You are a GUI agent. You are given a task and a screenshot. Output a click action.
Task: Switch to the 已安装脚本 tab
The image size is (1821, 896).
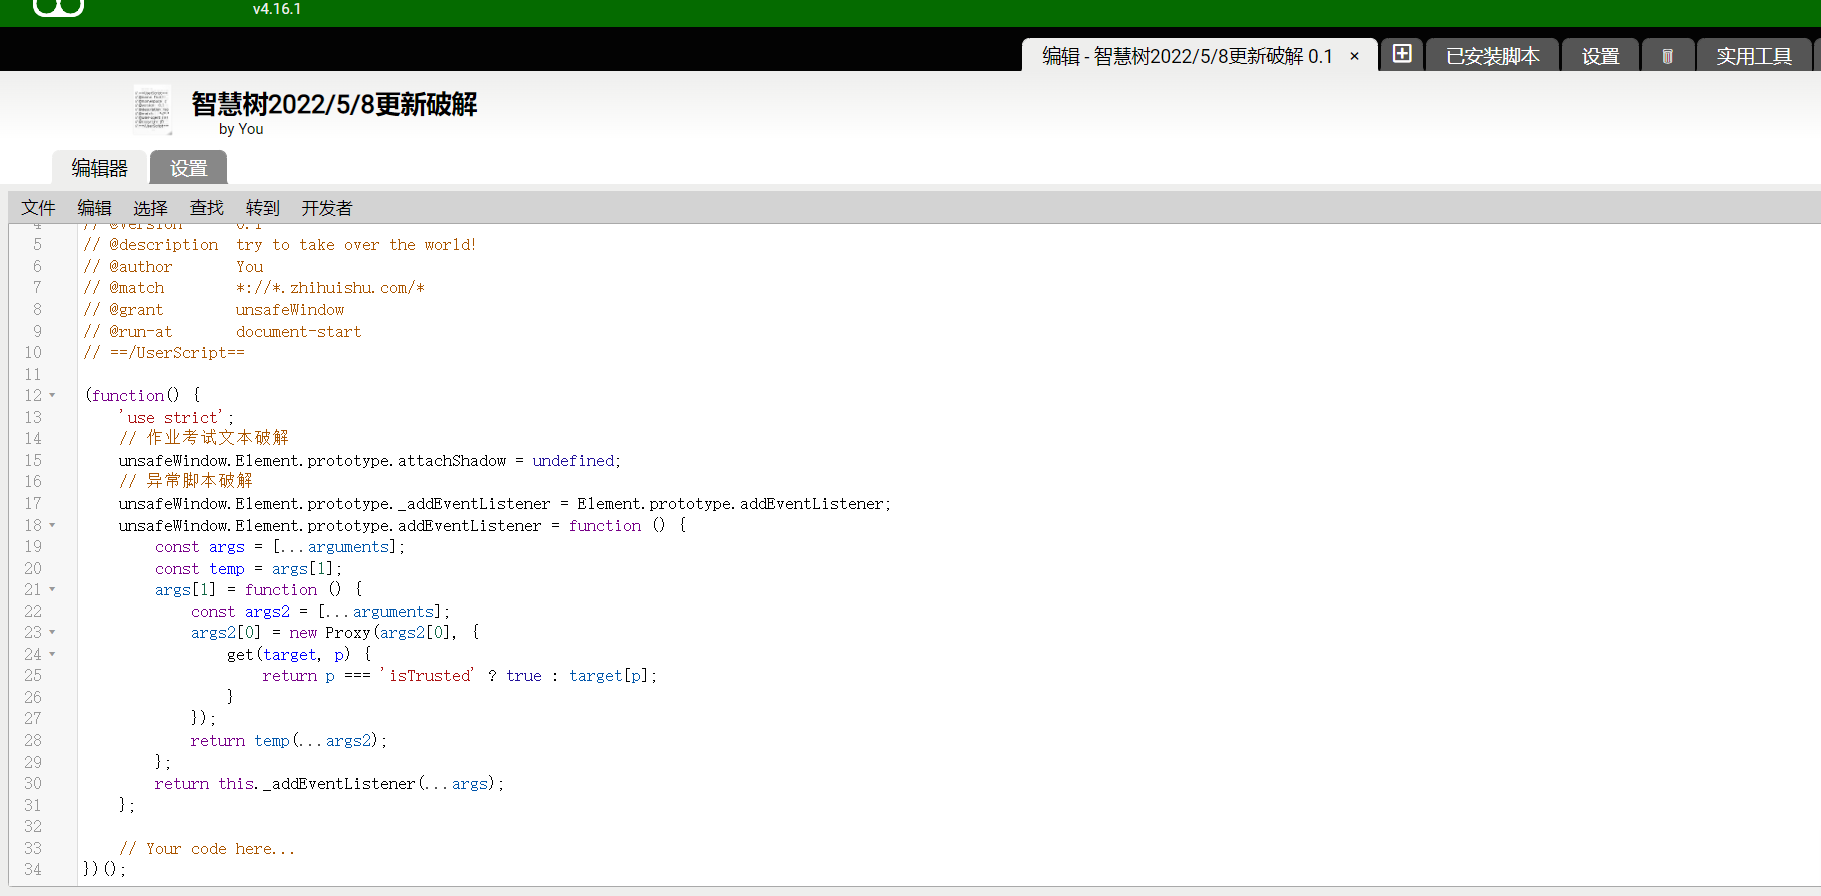tap(1492, 56)
